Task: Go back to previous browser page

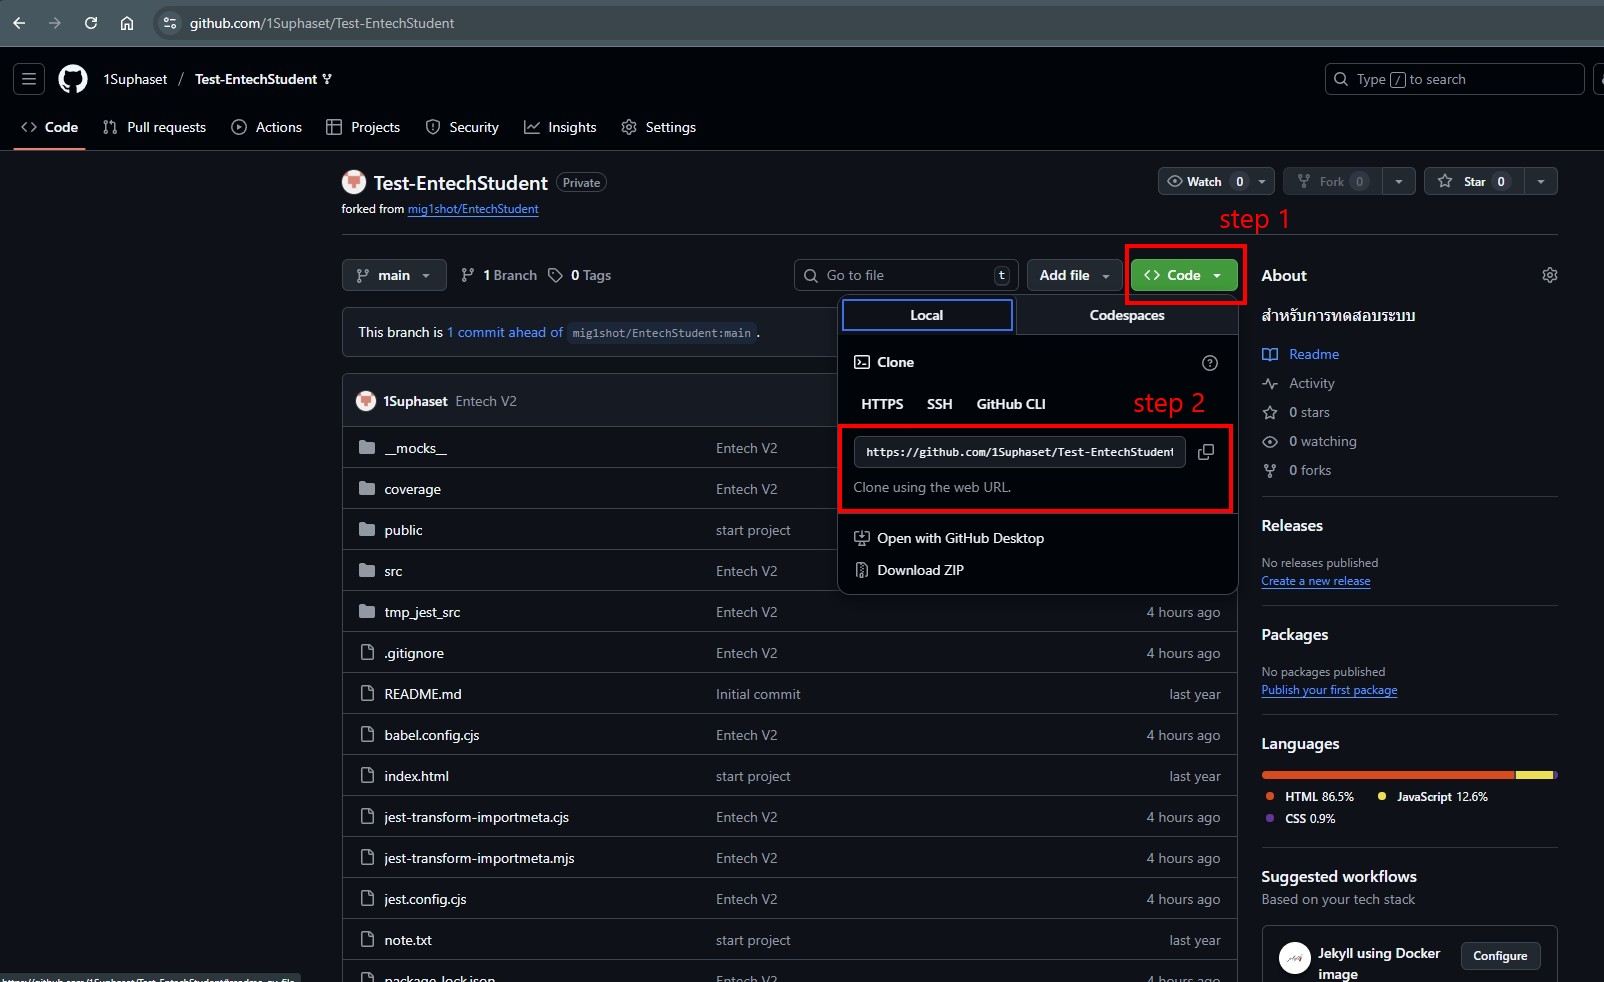Action: (x=19, y=23)
